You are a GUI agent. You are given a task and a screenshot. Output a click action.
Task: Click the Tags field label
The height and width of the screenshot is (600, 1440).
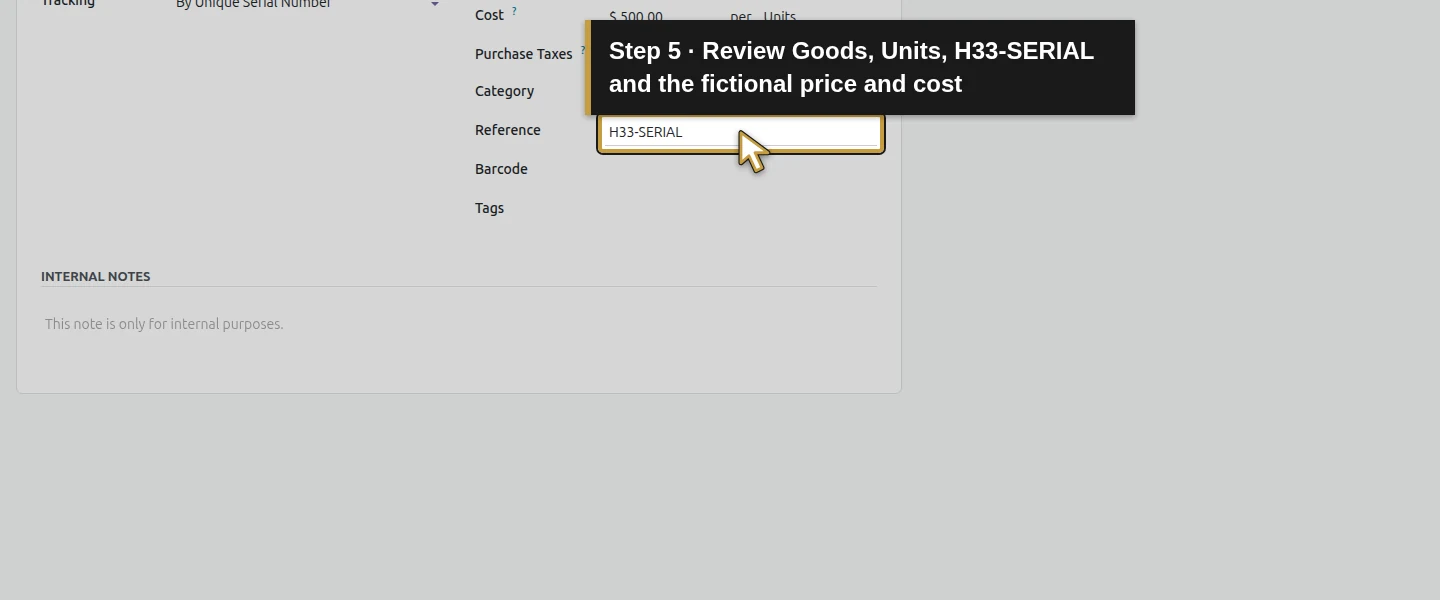[489, 208]
